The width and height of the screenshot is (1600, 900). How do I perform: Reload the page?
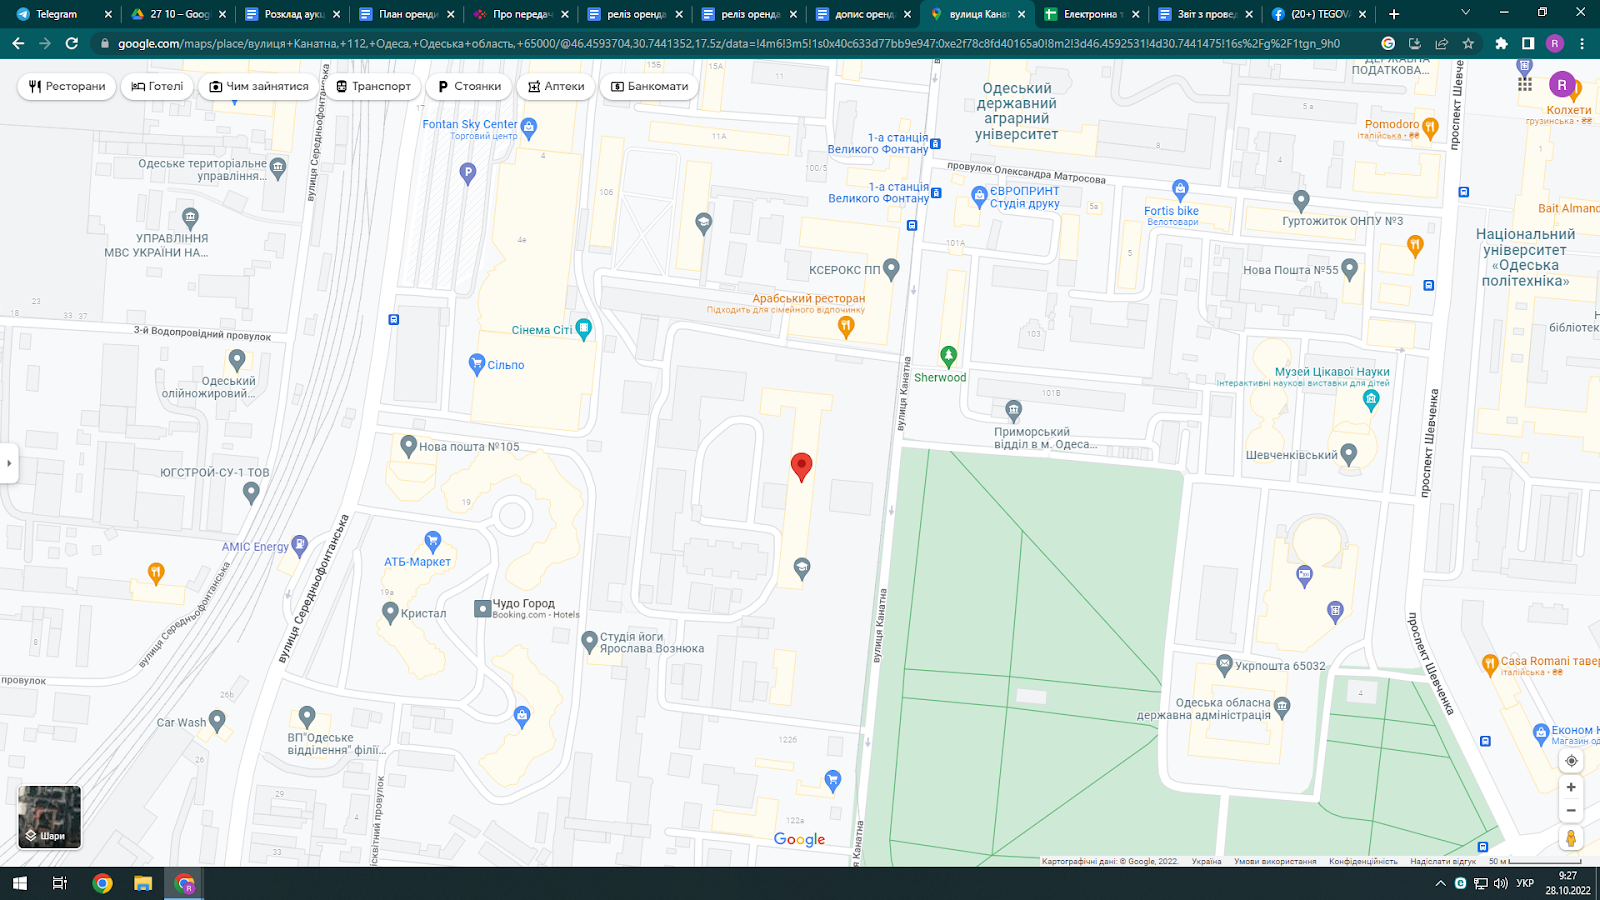pos(71,43)
